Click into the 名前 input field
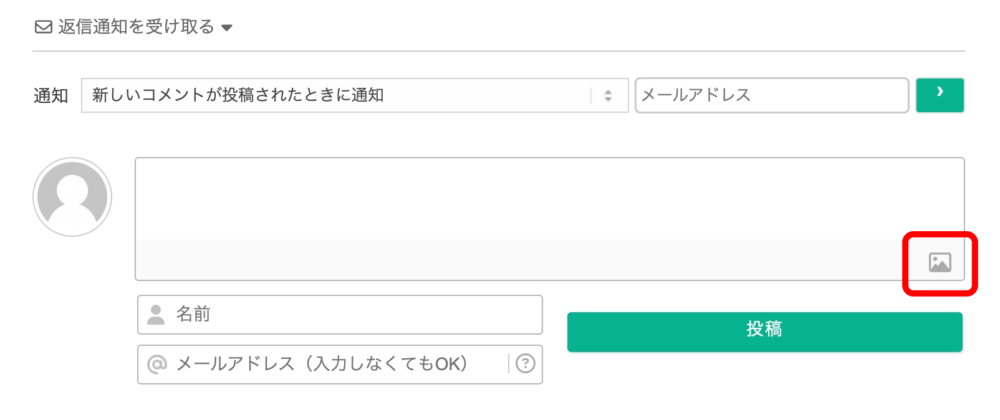1000x420 pixels. (340, 314)
